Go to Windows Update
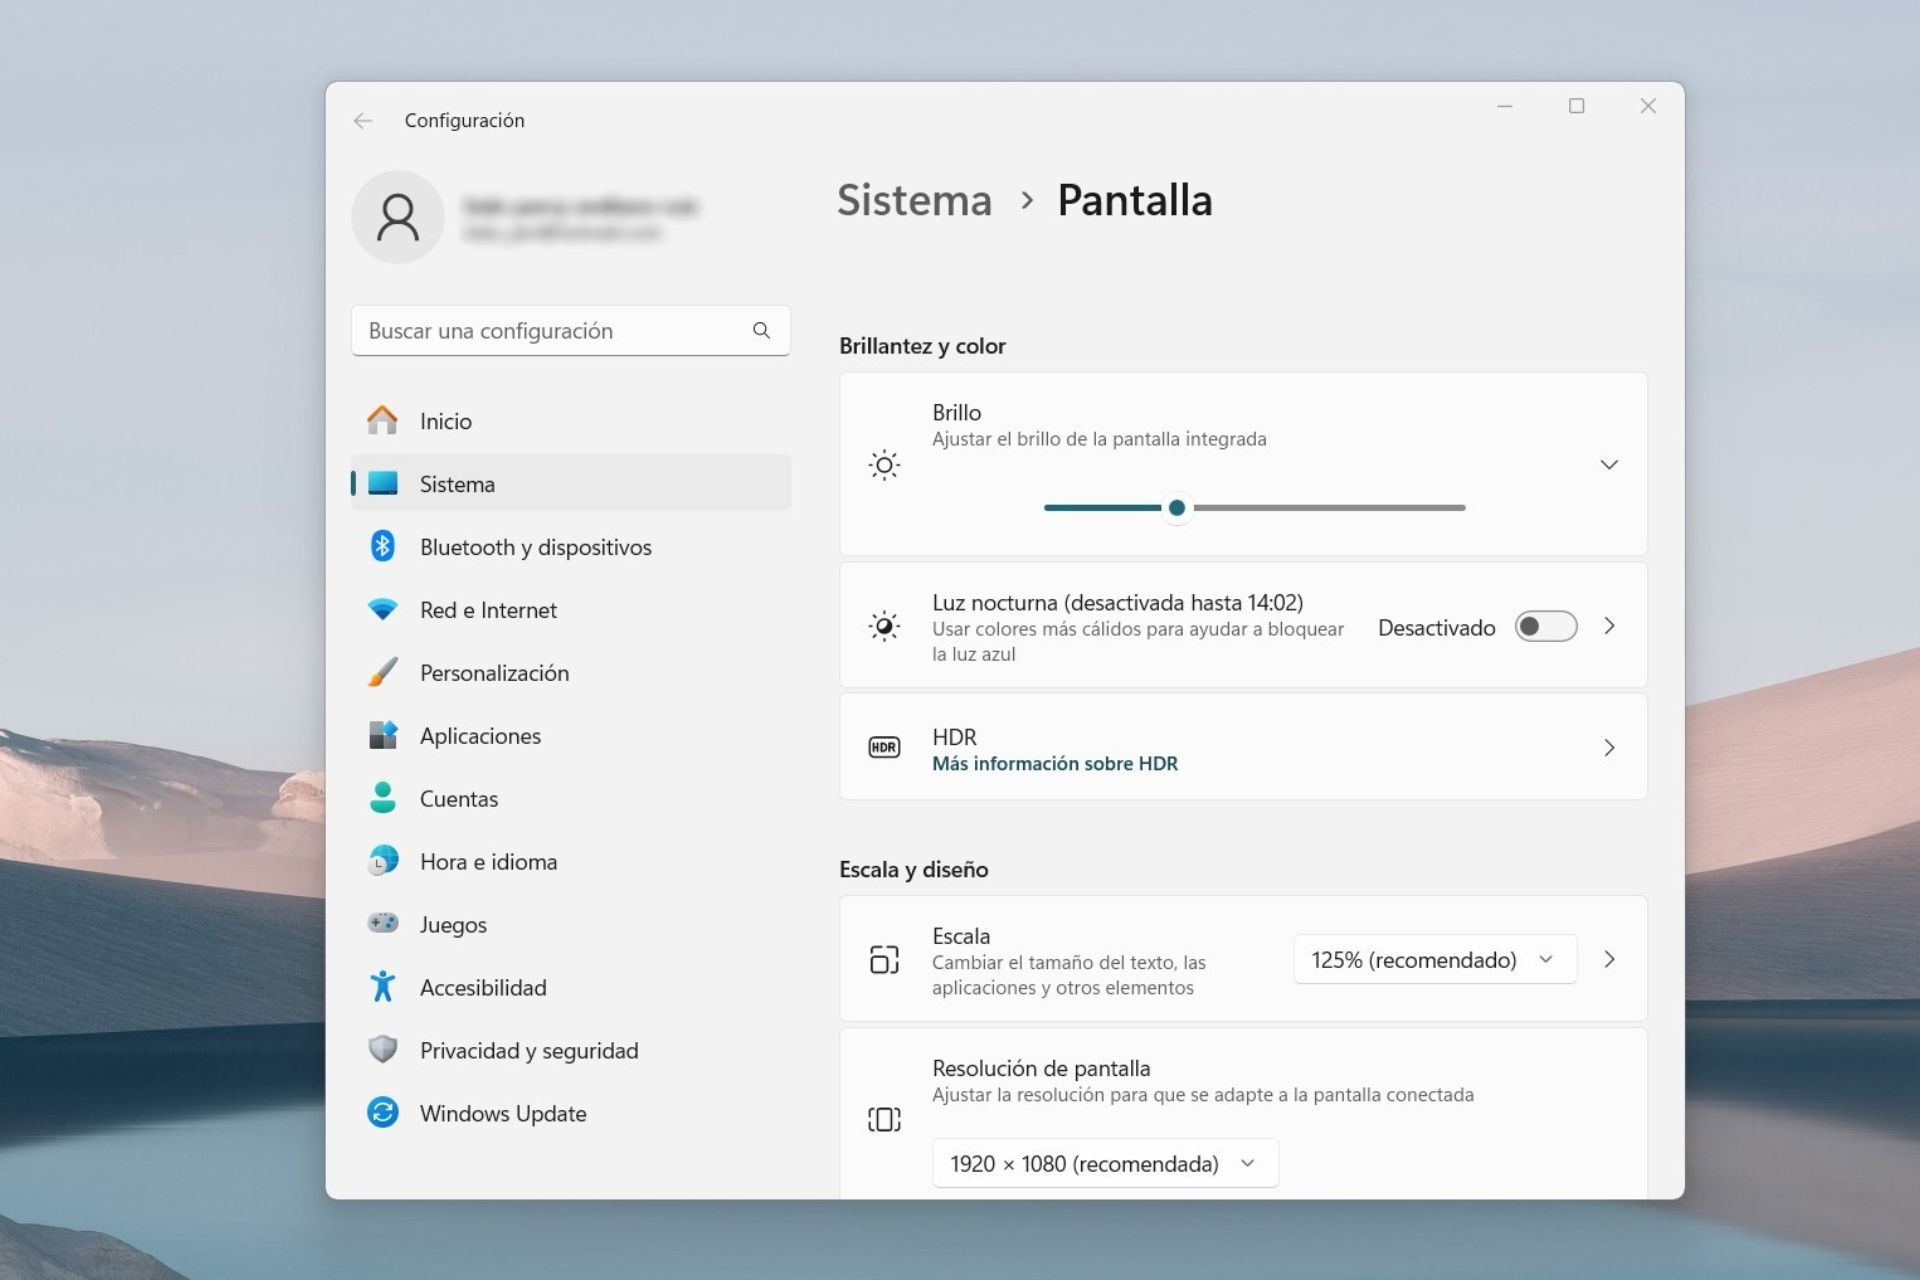The image size is (1920, 1280). click(570, 1114)
